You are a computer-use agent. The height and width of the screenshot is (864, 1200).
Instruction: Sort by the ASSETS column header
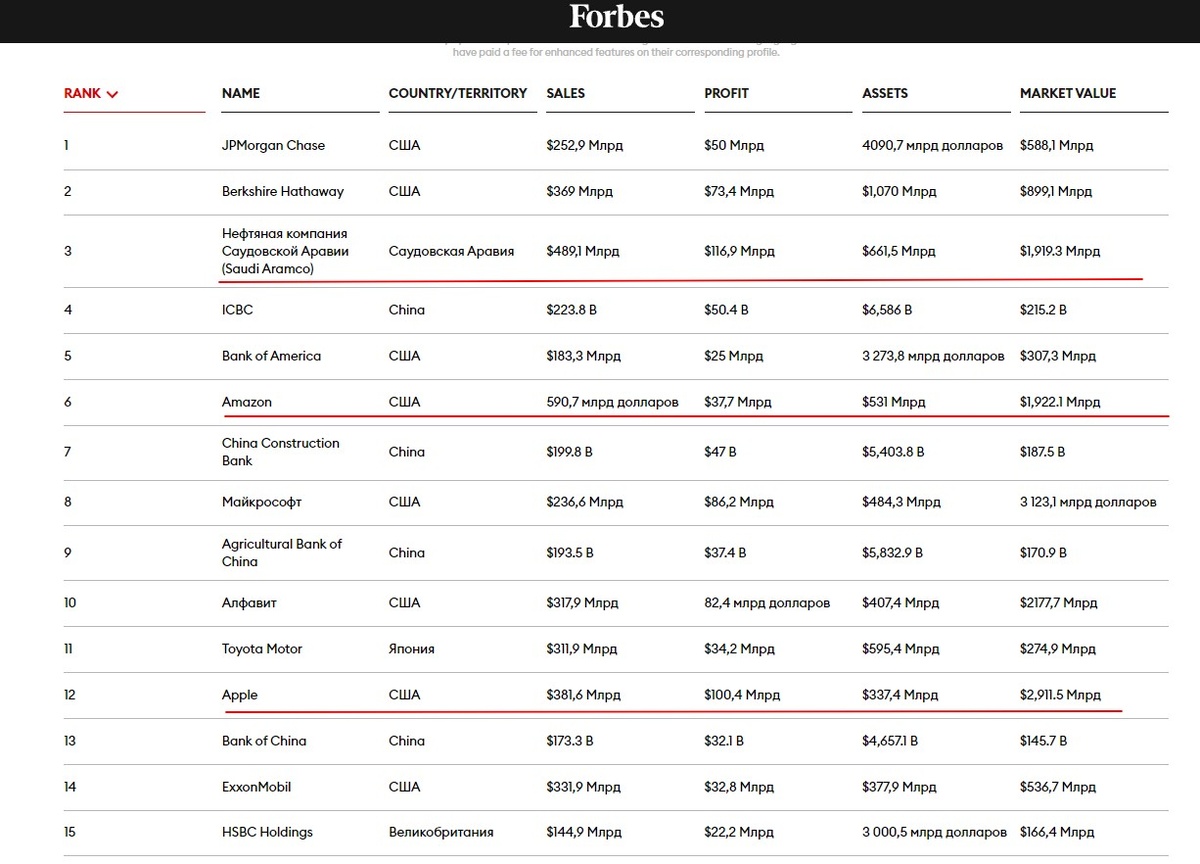point(885,93)
